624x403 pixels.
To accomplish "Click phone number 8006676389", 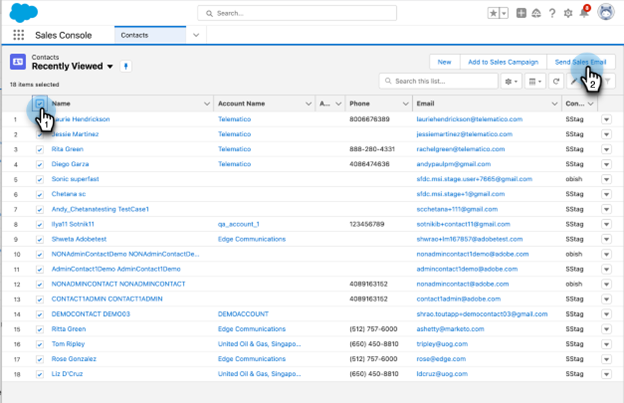I will click(x=369, y=119).
